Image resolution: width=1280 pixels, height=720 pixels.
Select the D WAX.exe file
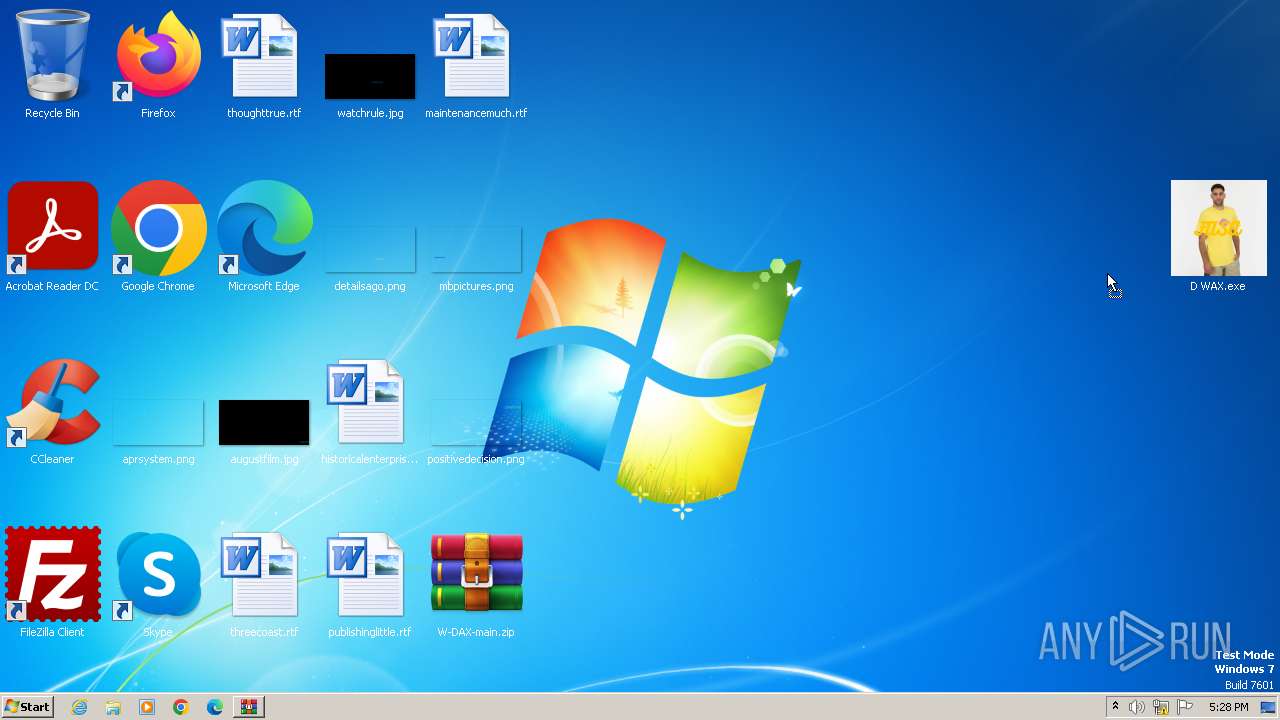click(x=1218, y=236)
